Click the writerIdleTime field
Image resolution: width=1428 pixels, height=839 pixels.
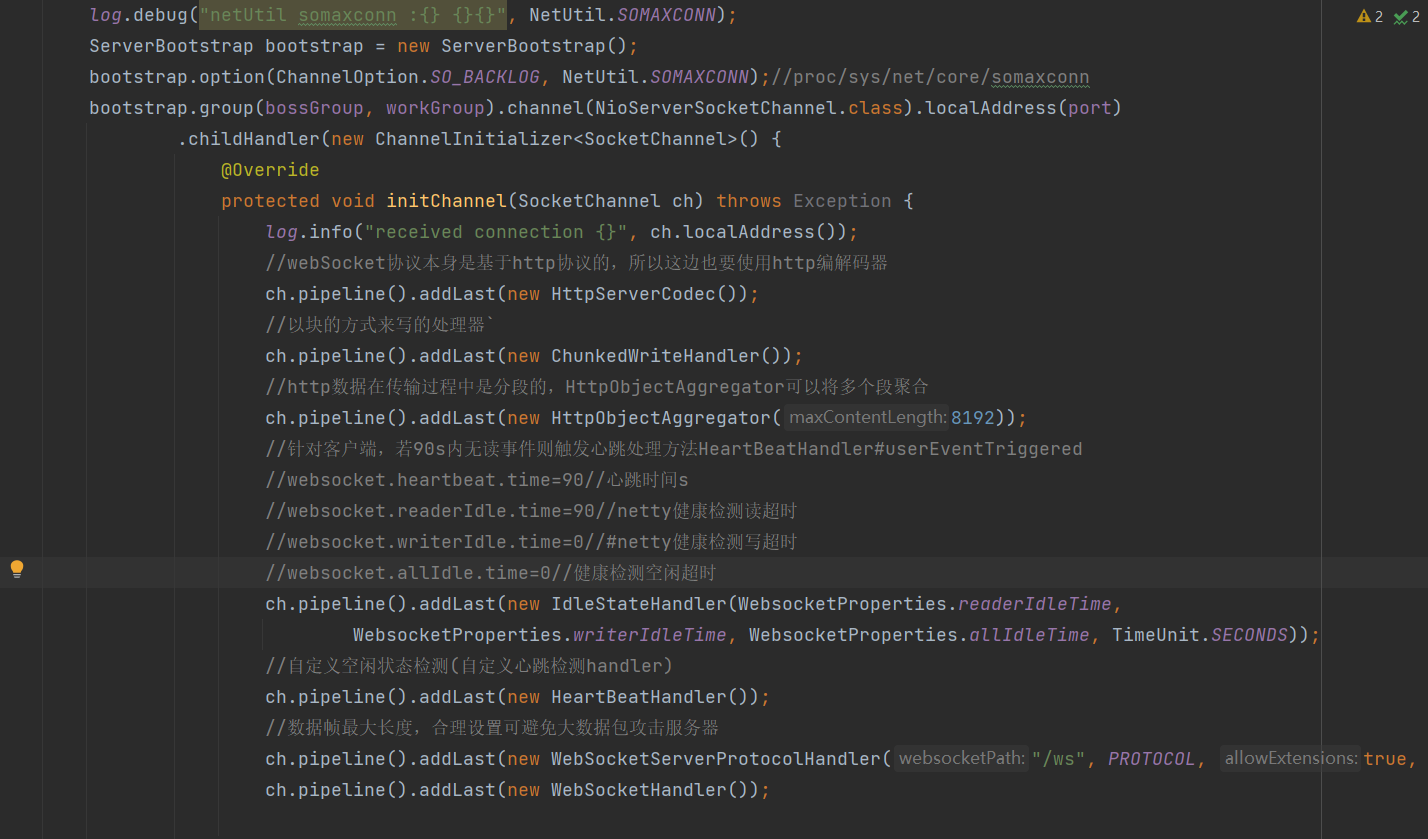650,635
